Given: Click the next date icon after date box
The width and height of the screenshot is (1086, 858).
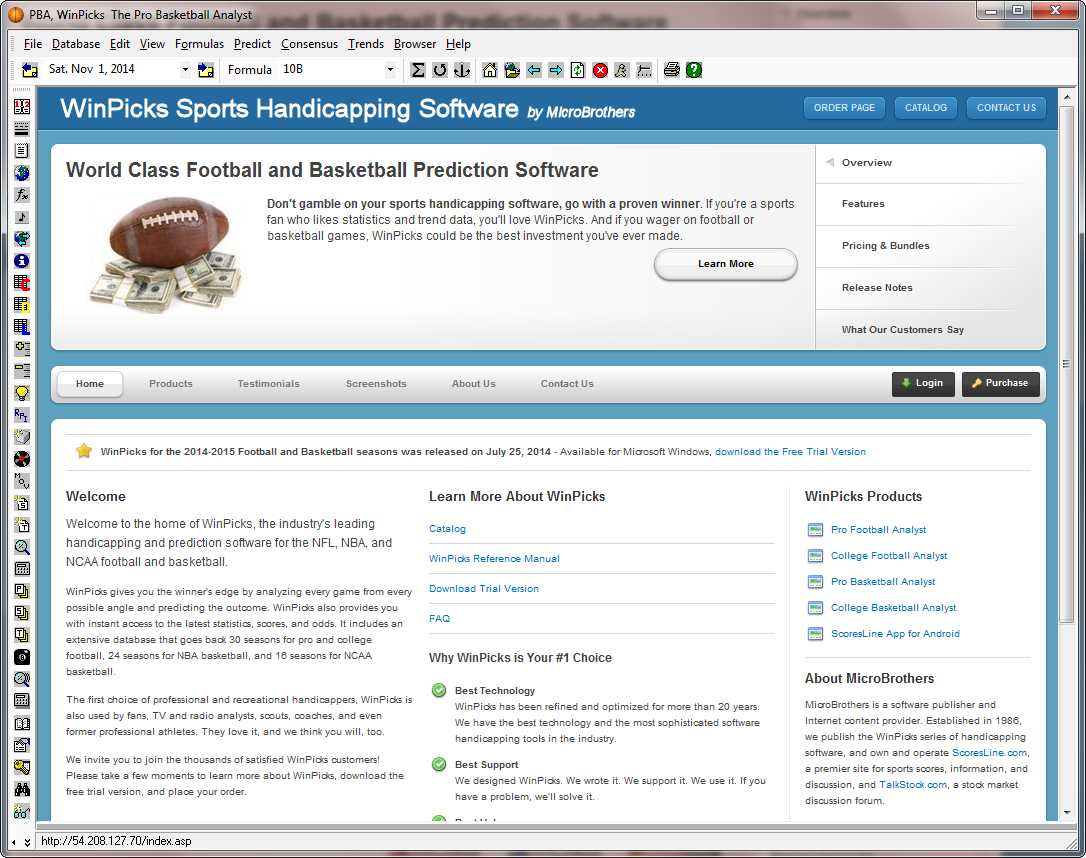Looking at the screenshot, I should 206,70.
